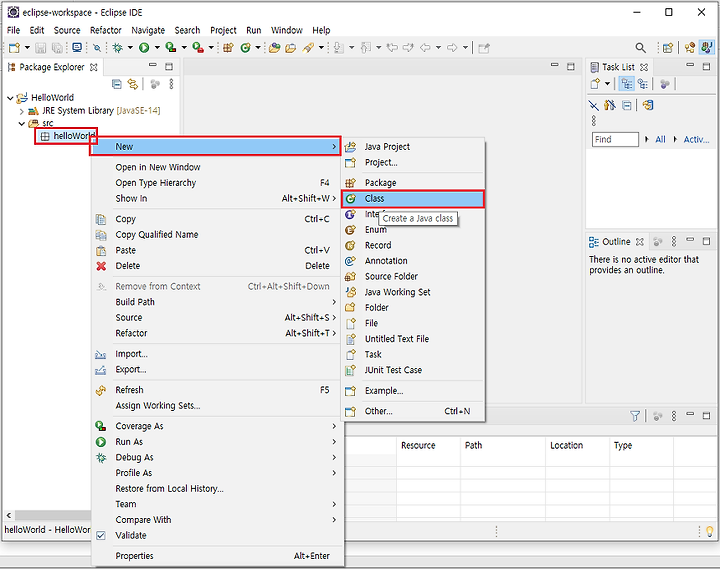Screen dimensions: 720x569
Task: Choose Refresh in the context menu
Action: [x=218, y=390]
